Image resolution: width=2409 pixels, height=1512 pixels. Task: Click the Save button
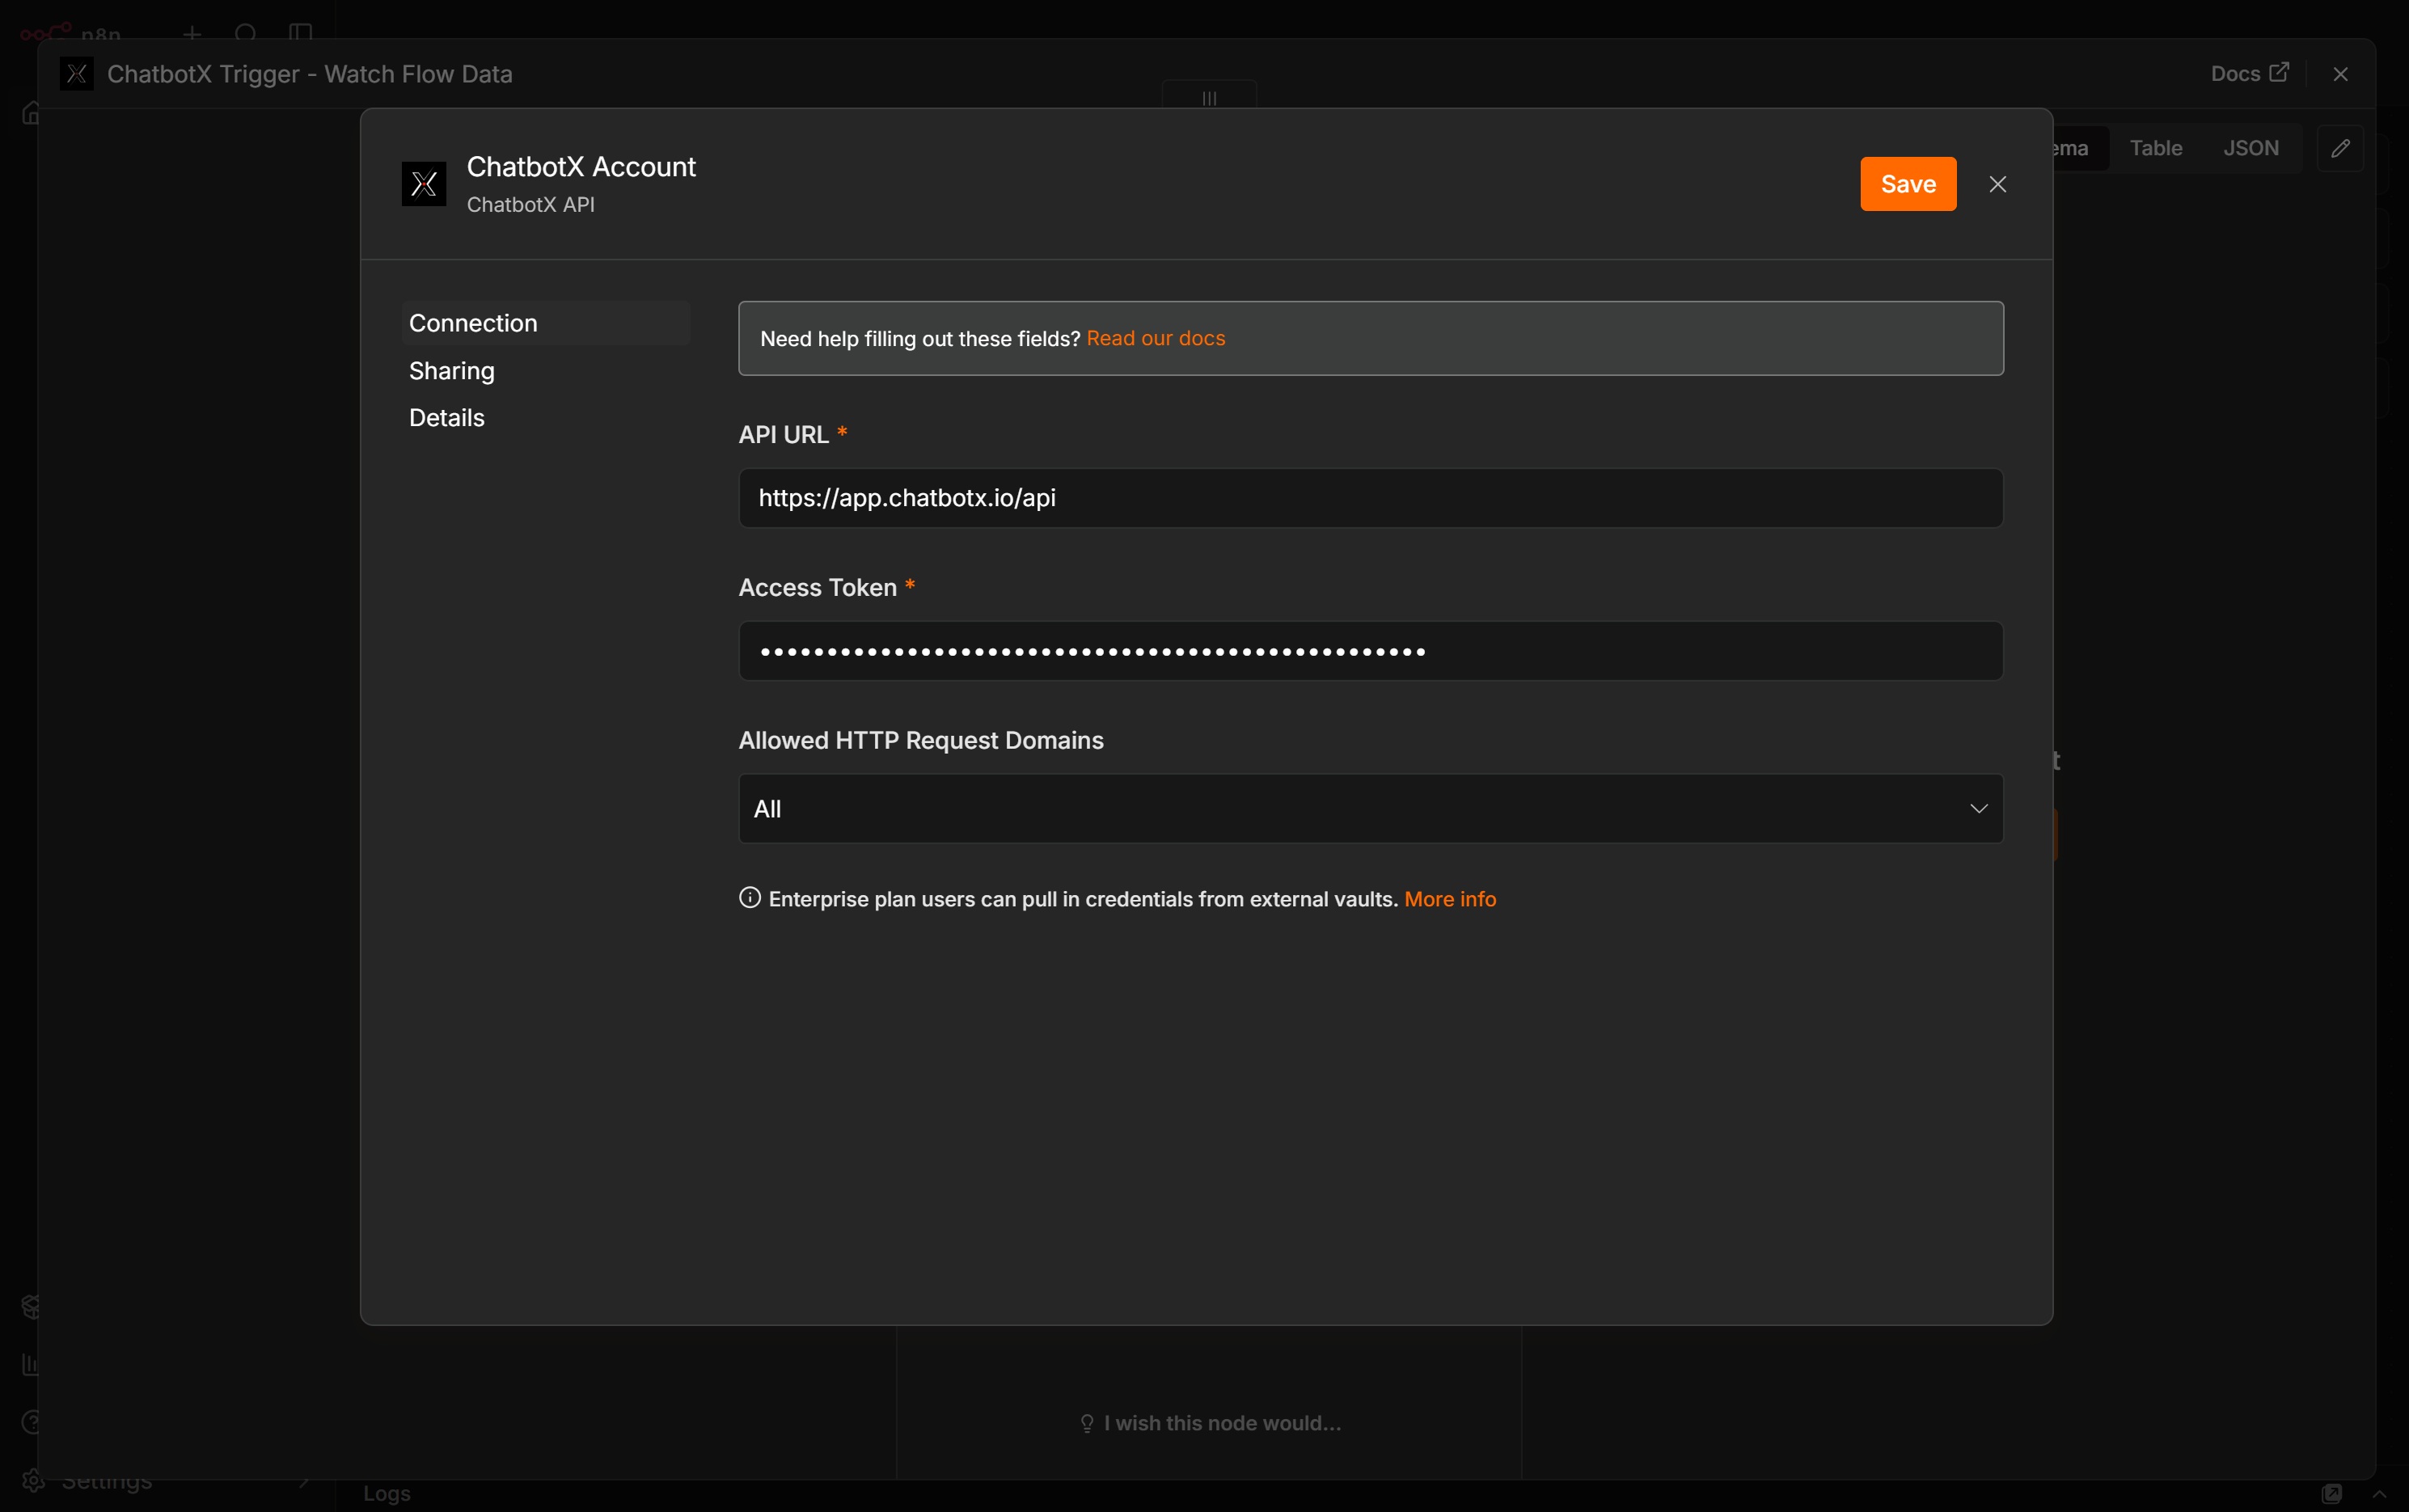[x=1907, y=184]
